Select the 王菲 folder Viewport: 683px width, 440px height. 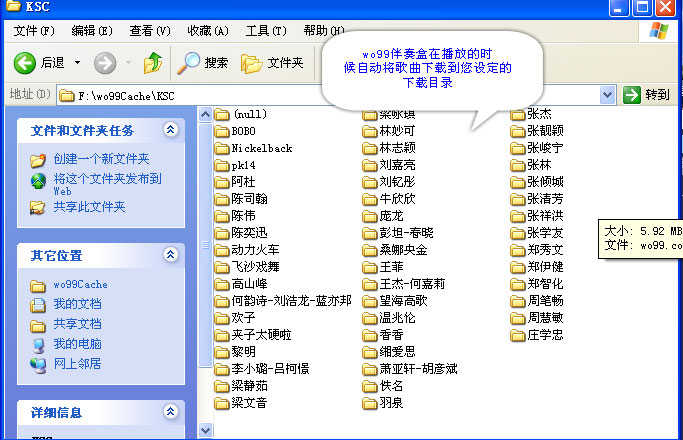(x=383, y=267)
